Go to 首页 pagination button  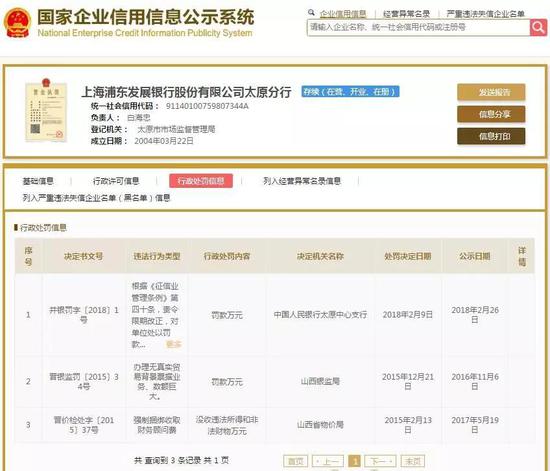[295, 461]
